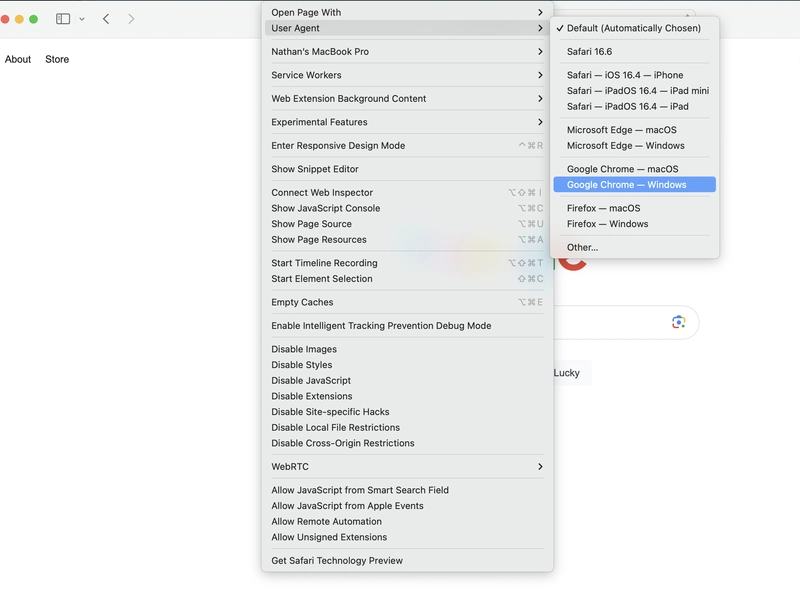Choose Other... custom user agent
This screenshot has height=593, width=800.
[634, 247]
